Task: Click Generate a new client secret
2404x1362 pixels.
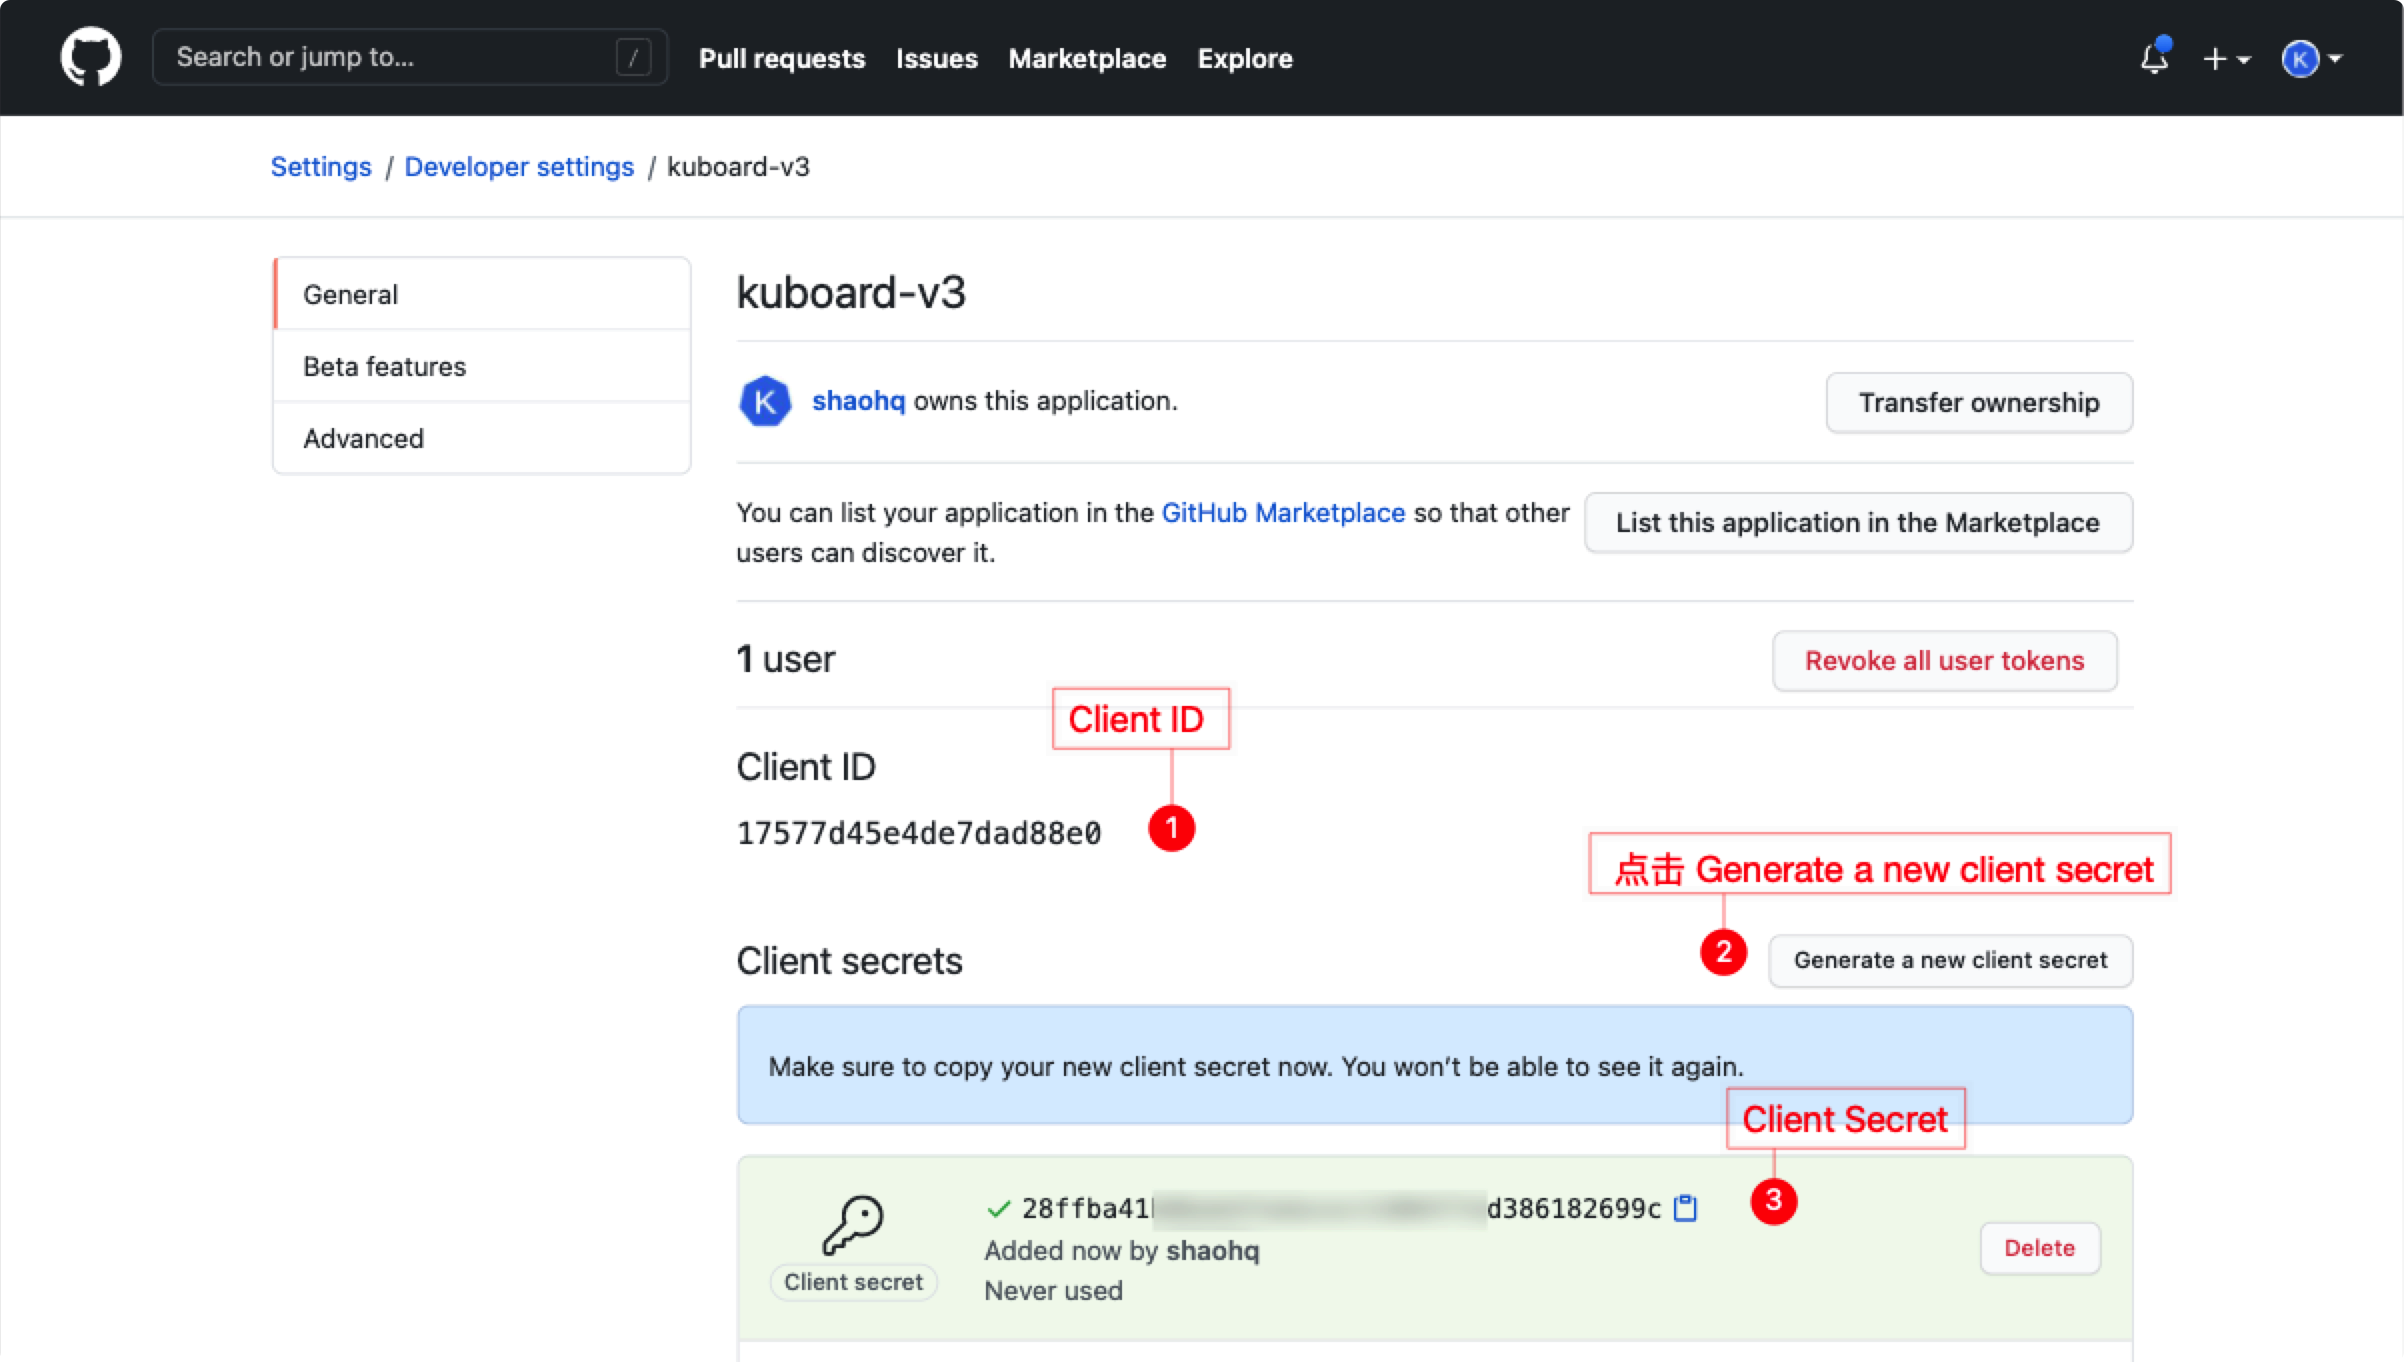Action: [x=1949, y=960]
